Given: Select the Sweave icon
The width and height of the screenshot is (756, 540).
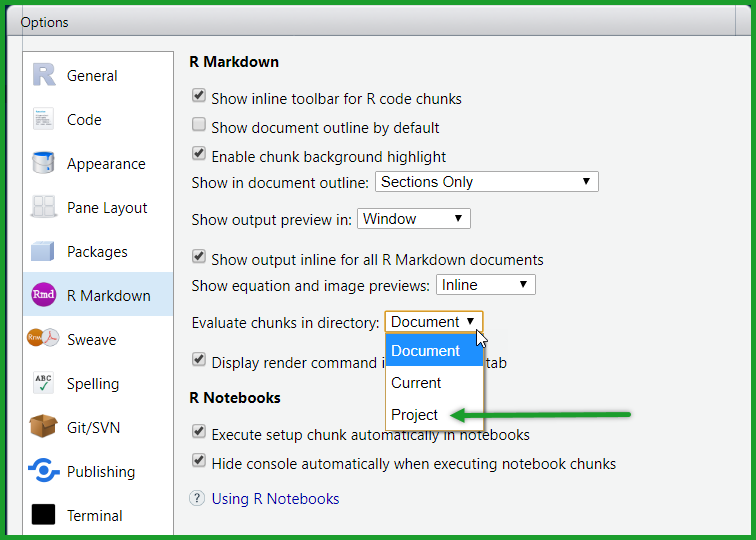Looking at the screenshot, I should 44,340.
